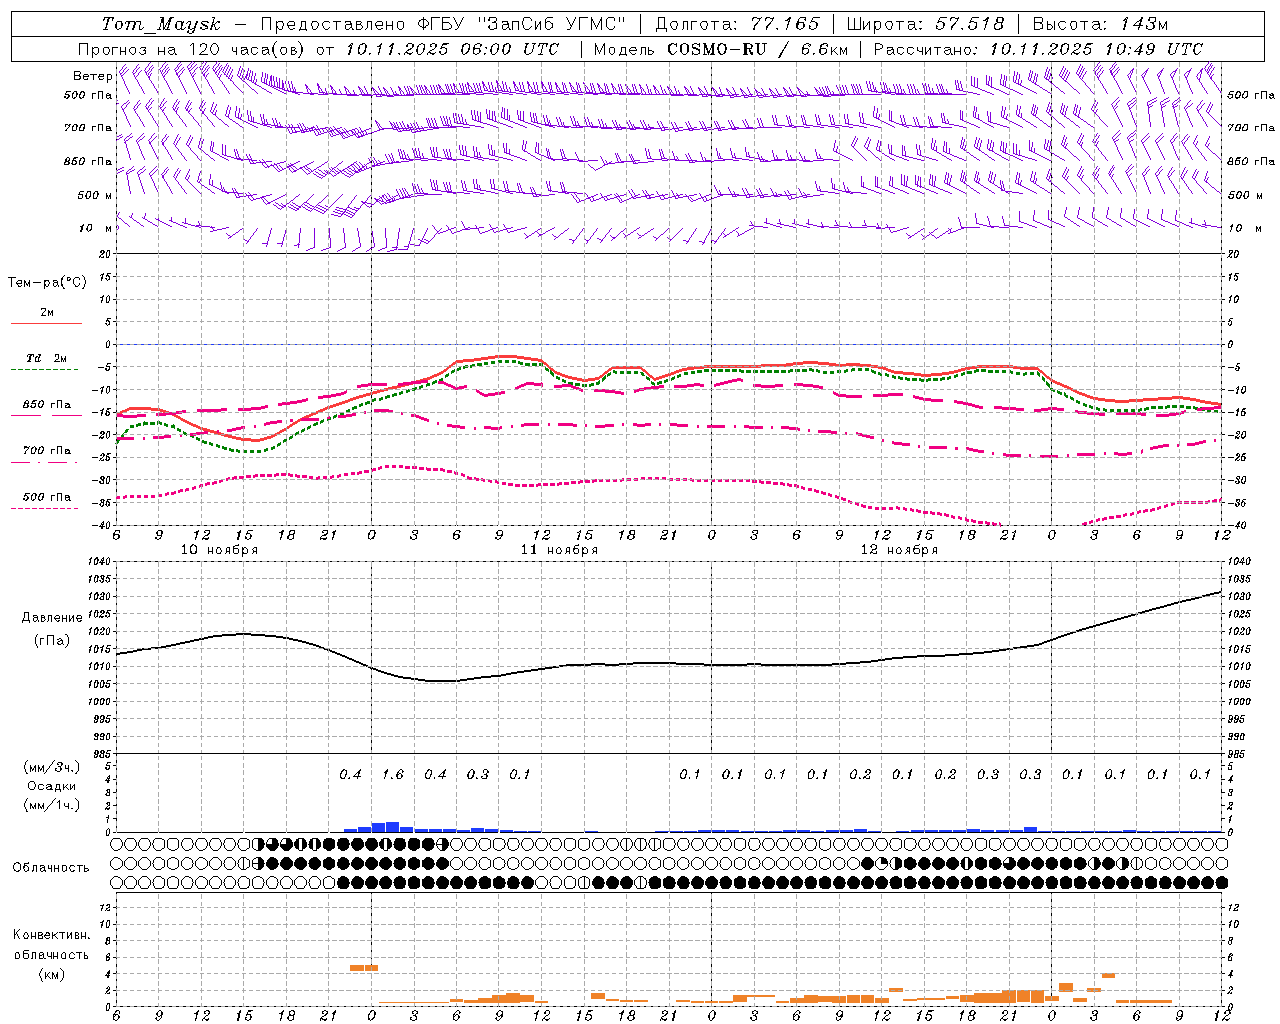The image size is (1280, 1024).
Task: Click the longitude value 77.165
Action: [785, 24]
